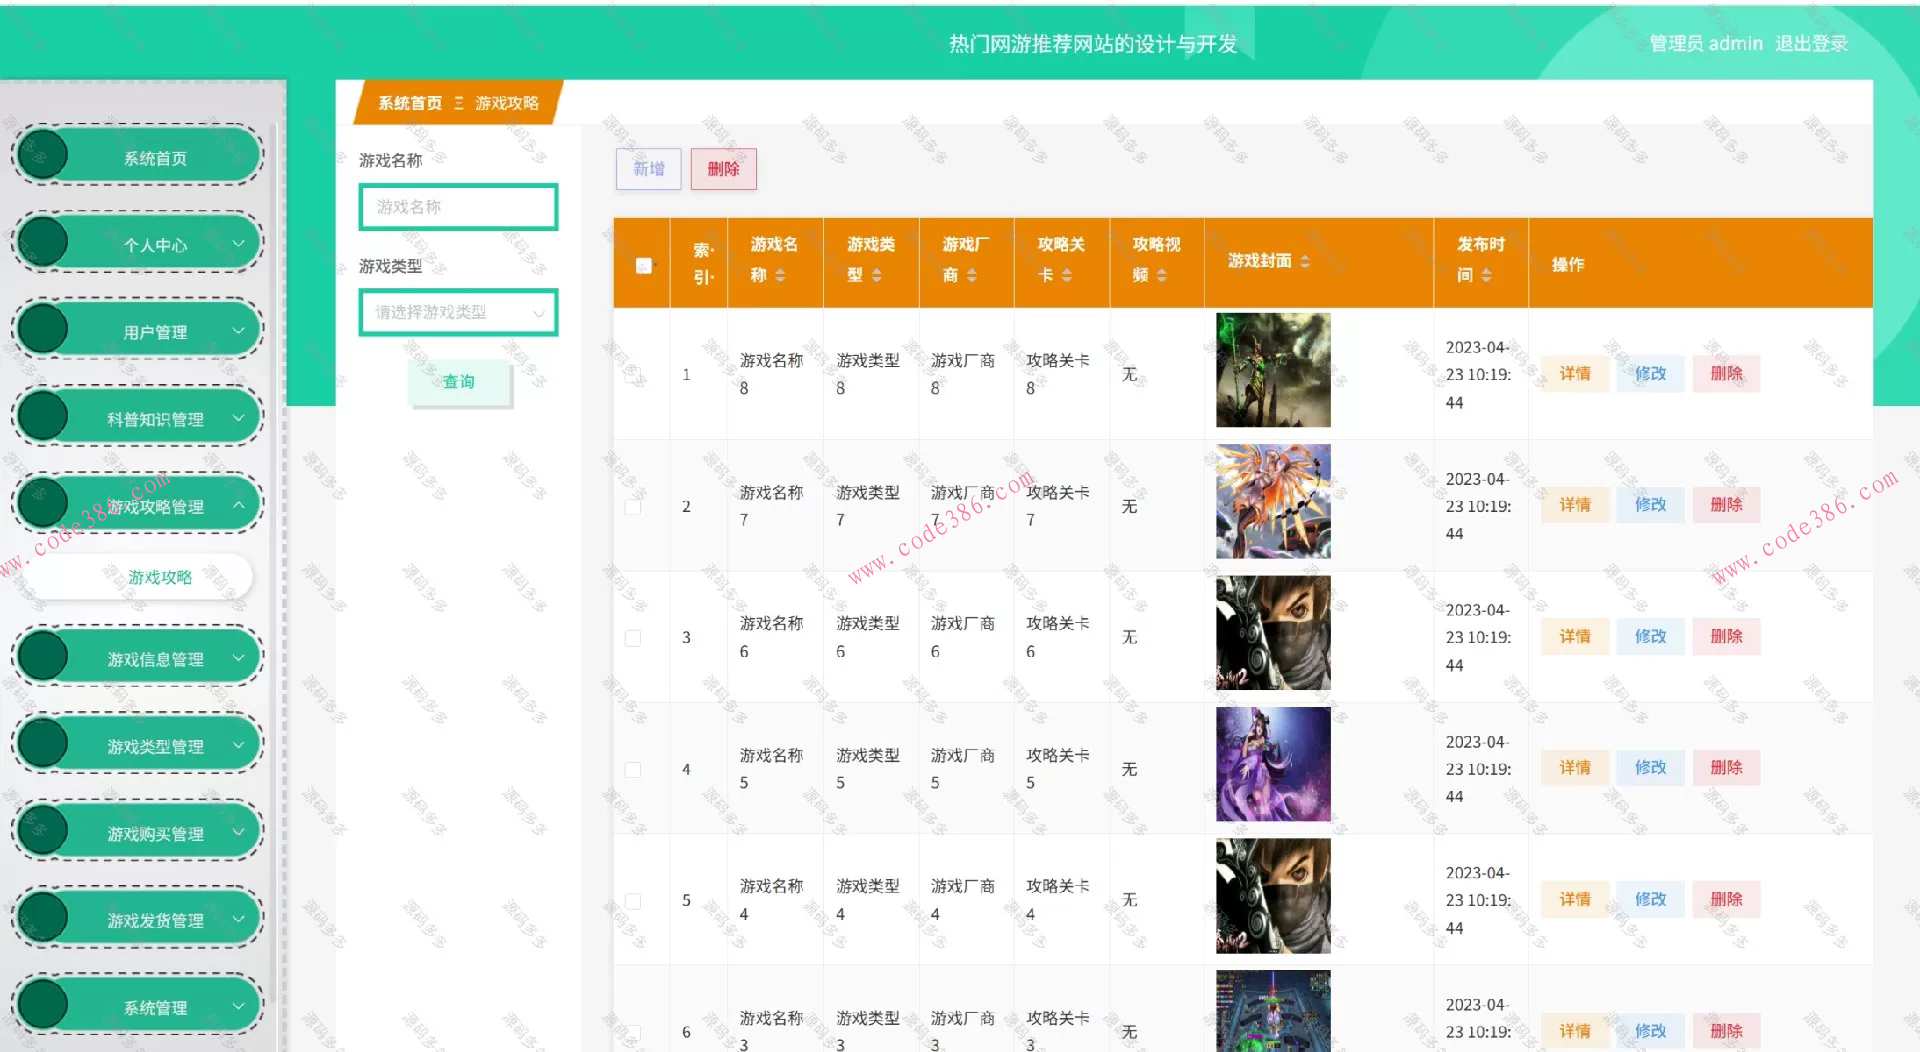
Task: Open the cover image of 游戏名称7
Action: pyautogui.click(x=1273, y=501)
